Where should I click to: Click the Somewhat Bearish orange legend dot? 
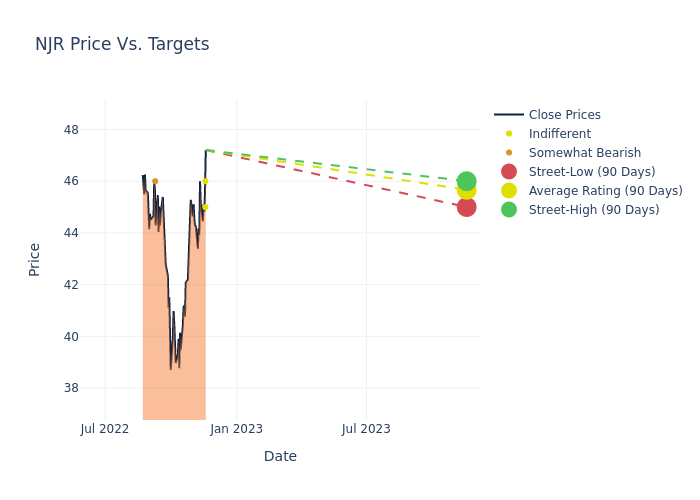[x=509, y=153]
